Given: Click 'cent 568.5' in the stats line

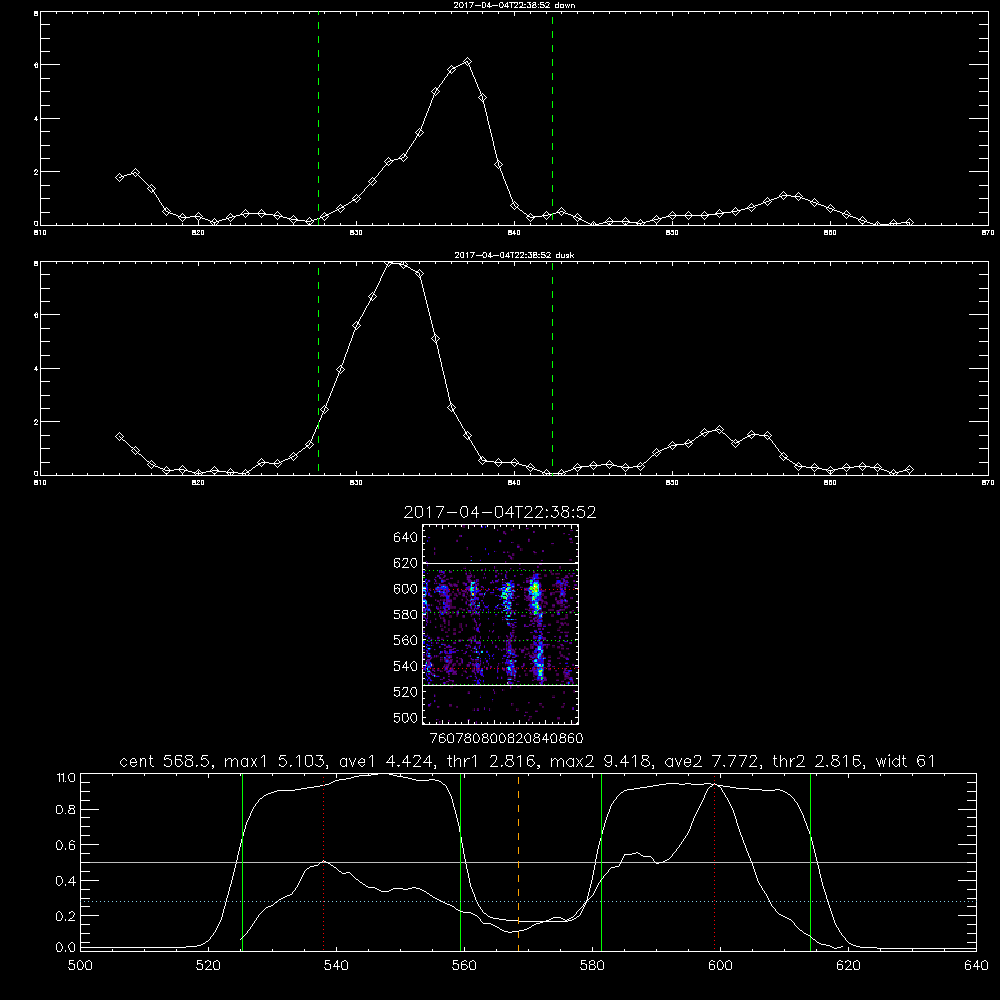Looking at the screenshot, I should (x=168, y=761).
